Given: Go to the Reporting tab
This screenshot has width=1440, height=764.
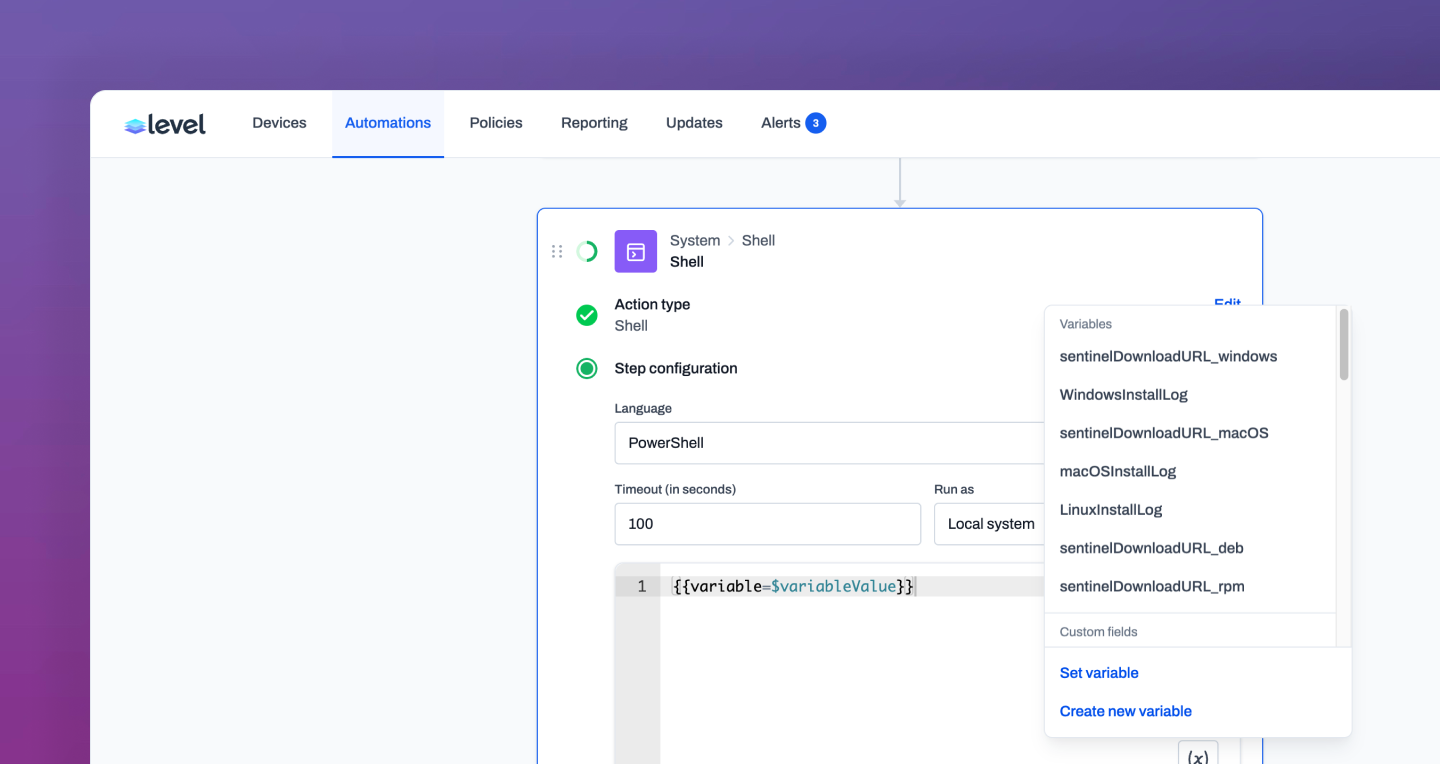Looking at the screenshot, I should click(x=594, y=123).
